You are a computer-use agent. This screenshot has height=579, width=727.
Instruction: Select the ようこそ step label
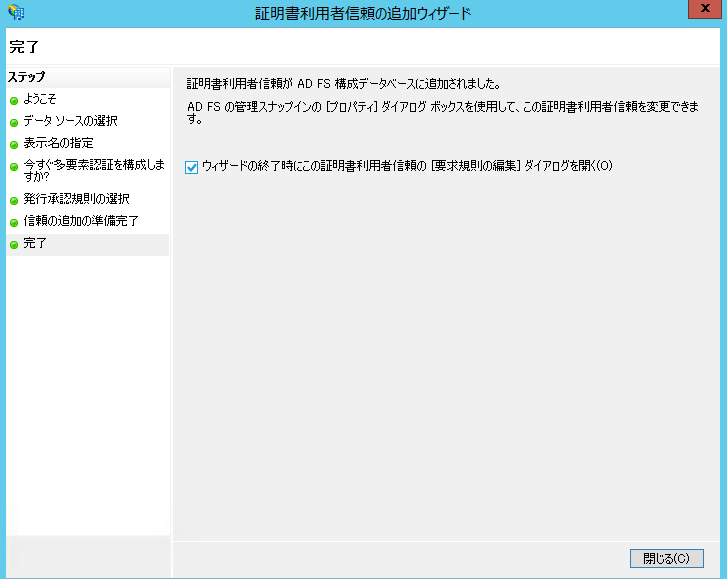click(x=40, y=99)
